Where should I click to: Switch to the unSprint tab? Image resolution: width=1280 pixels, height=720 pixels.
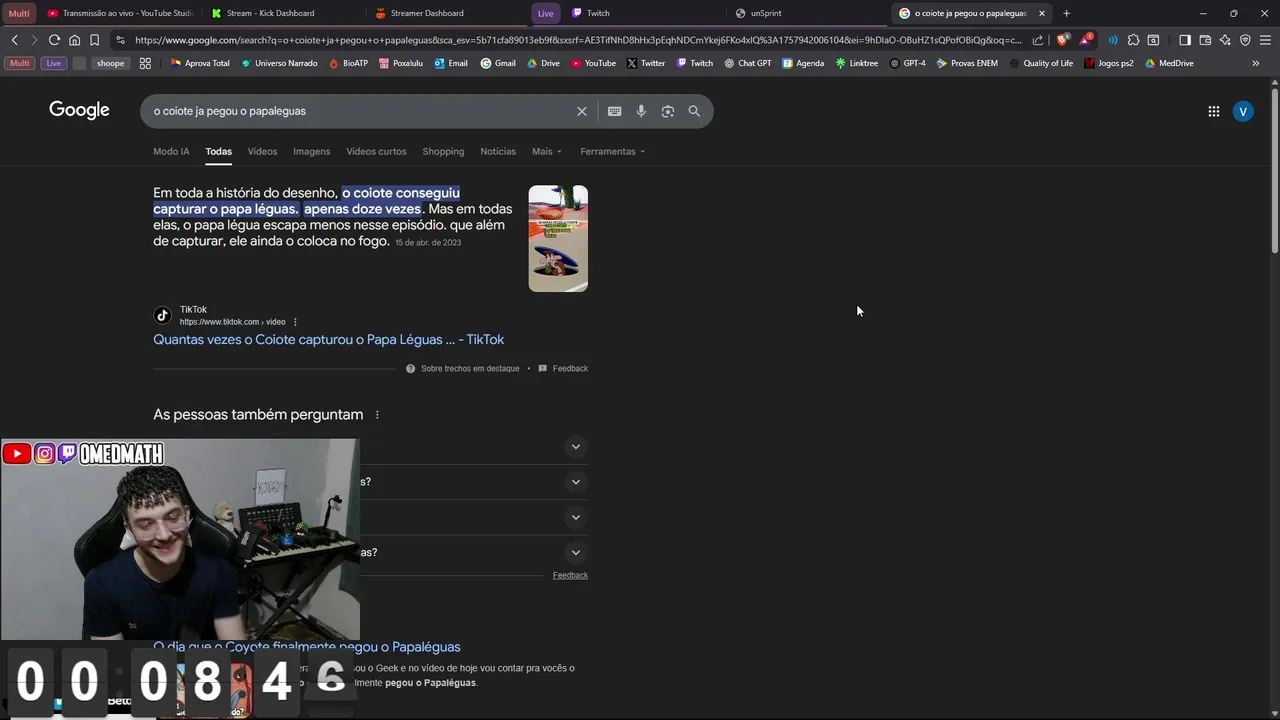tap(808, 13)
